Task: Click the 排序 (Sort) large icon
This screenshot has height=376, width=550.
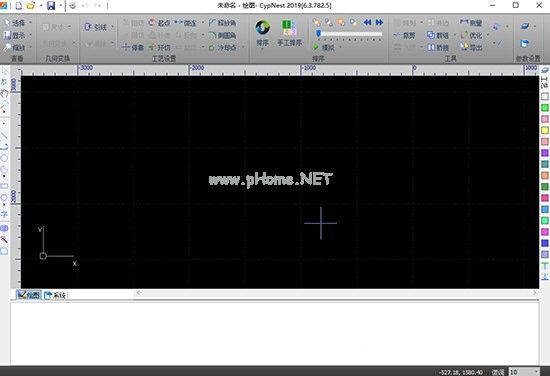Action: (262, 33)
